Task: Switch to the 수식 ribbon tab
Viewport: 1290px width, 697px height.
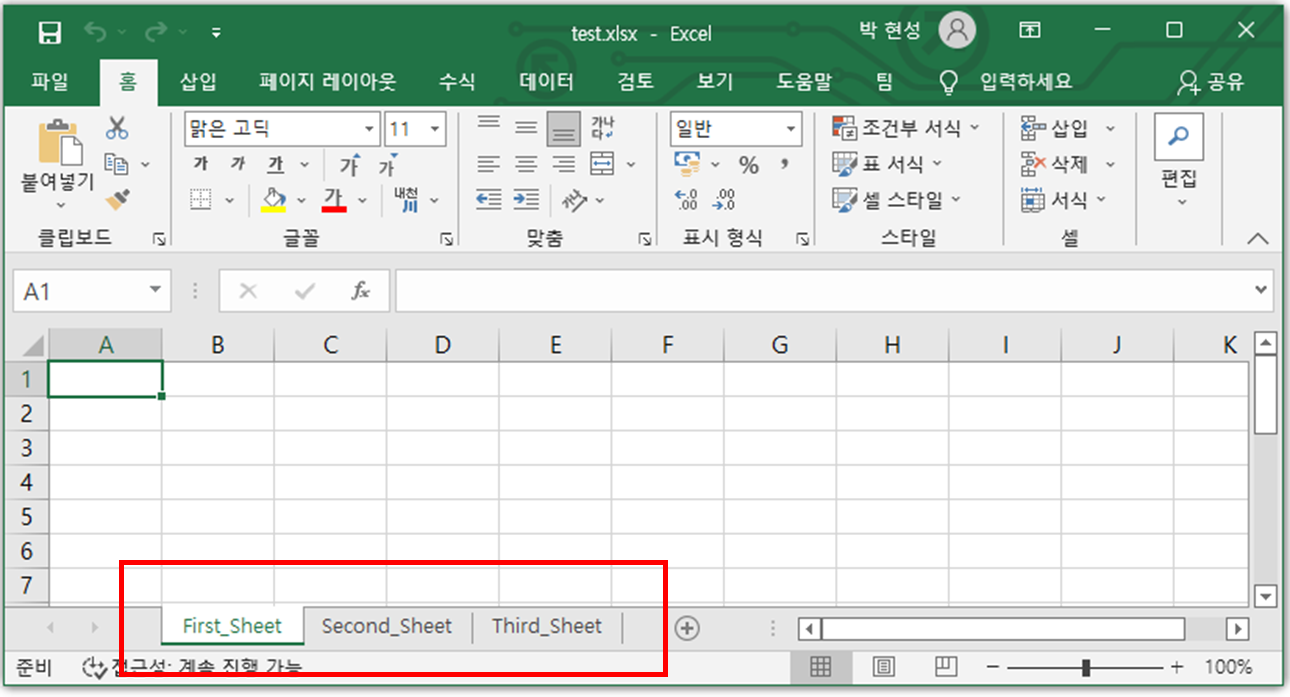Action: (457, 82)
